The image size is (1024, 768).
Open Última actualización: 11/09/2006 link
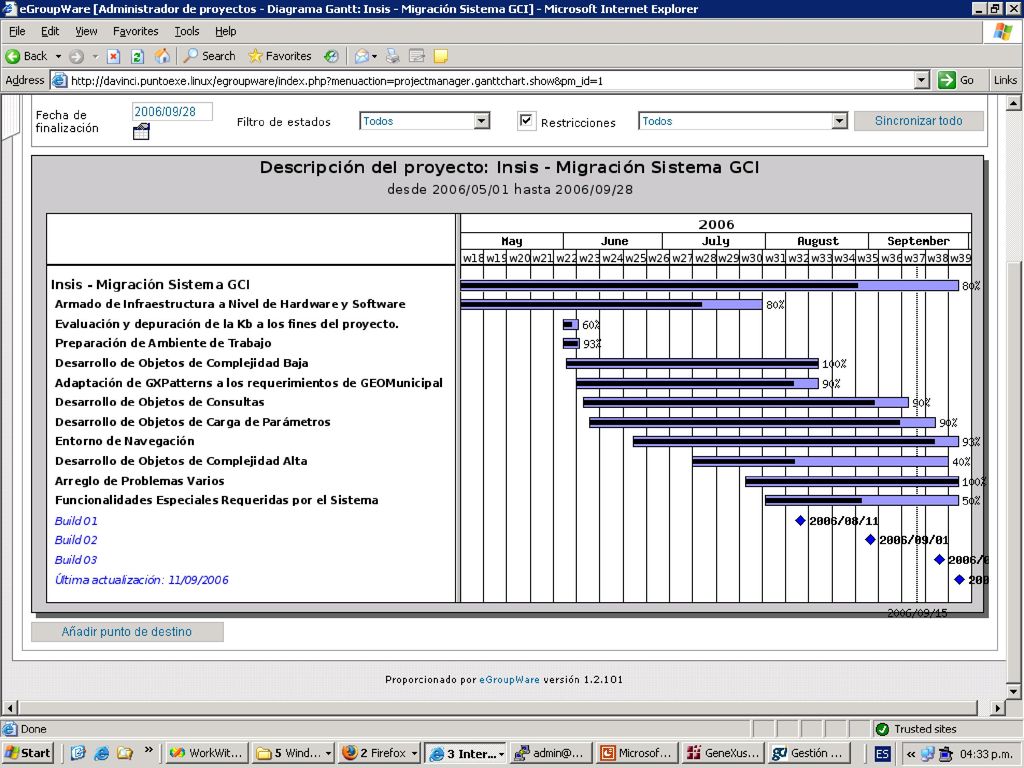point(142,579)
